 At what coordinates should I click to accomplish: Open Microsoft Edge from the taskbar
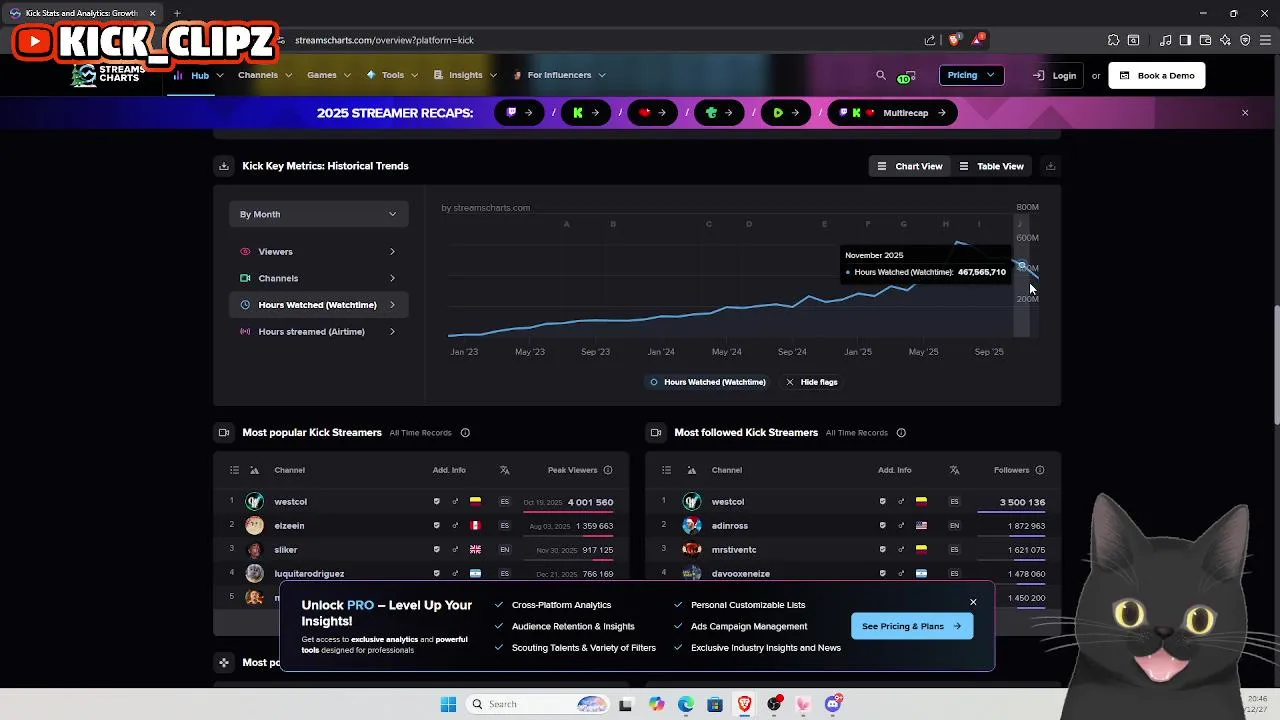pyautogui.click(x=686, y=704)
